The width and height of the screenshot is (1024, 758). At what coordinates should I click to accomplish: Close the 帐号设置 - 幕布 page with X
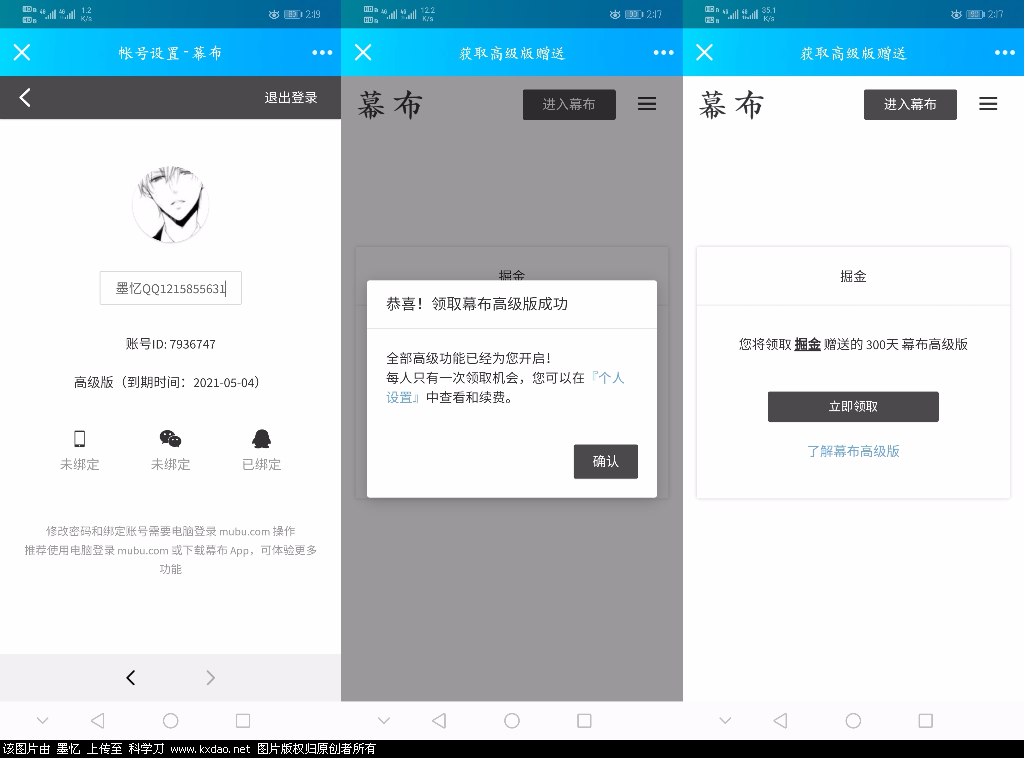(22, 52)
